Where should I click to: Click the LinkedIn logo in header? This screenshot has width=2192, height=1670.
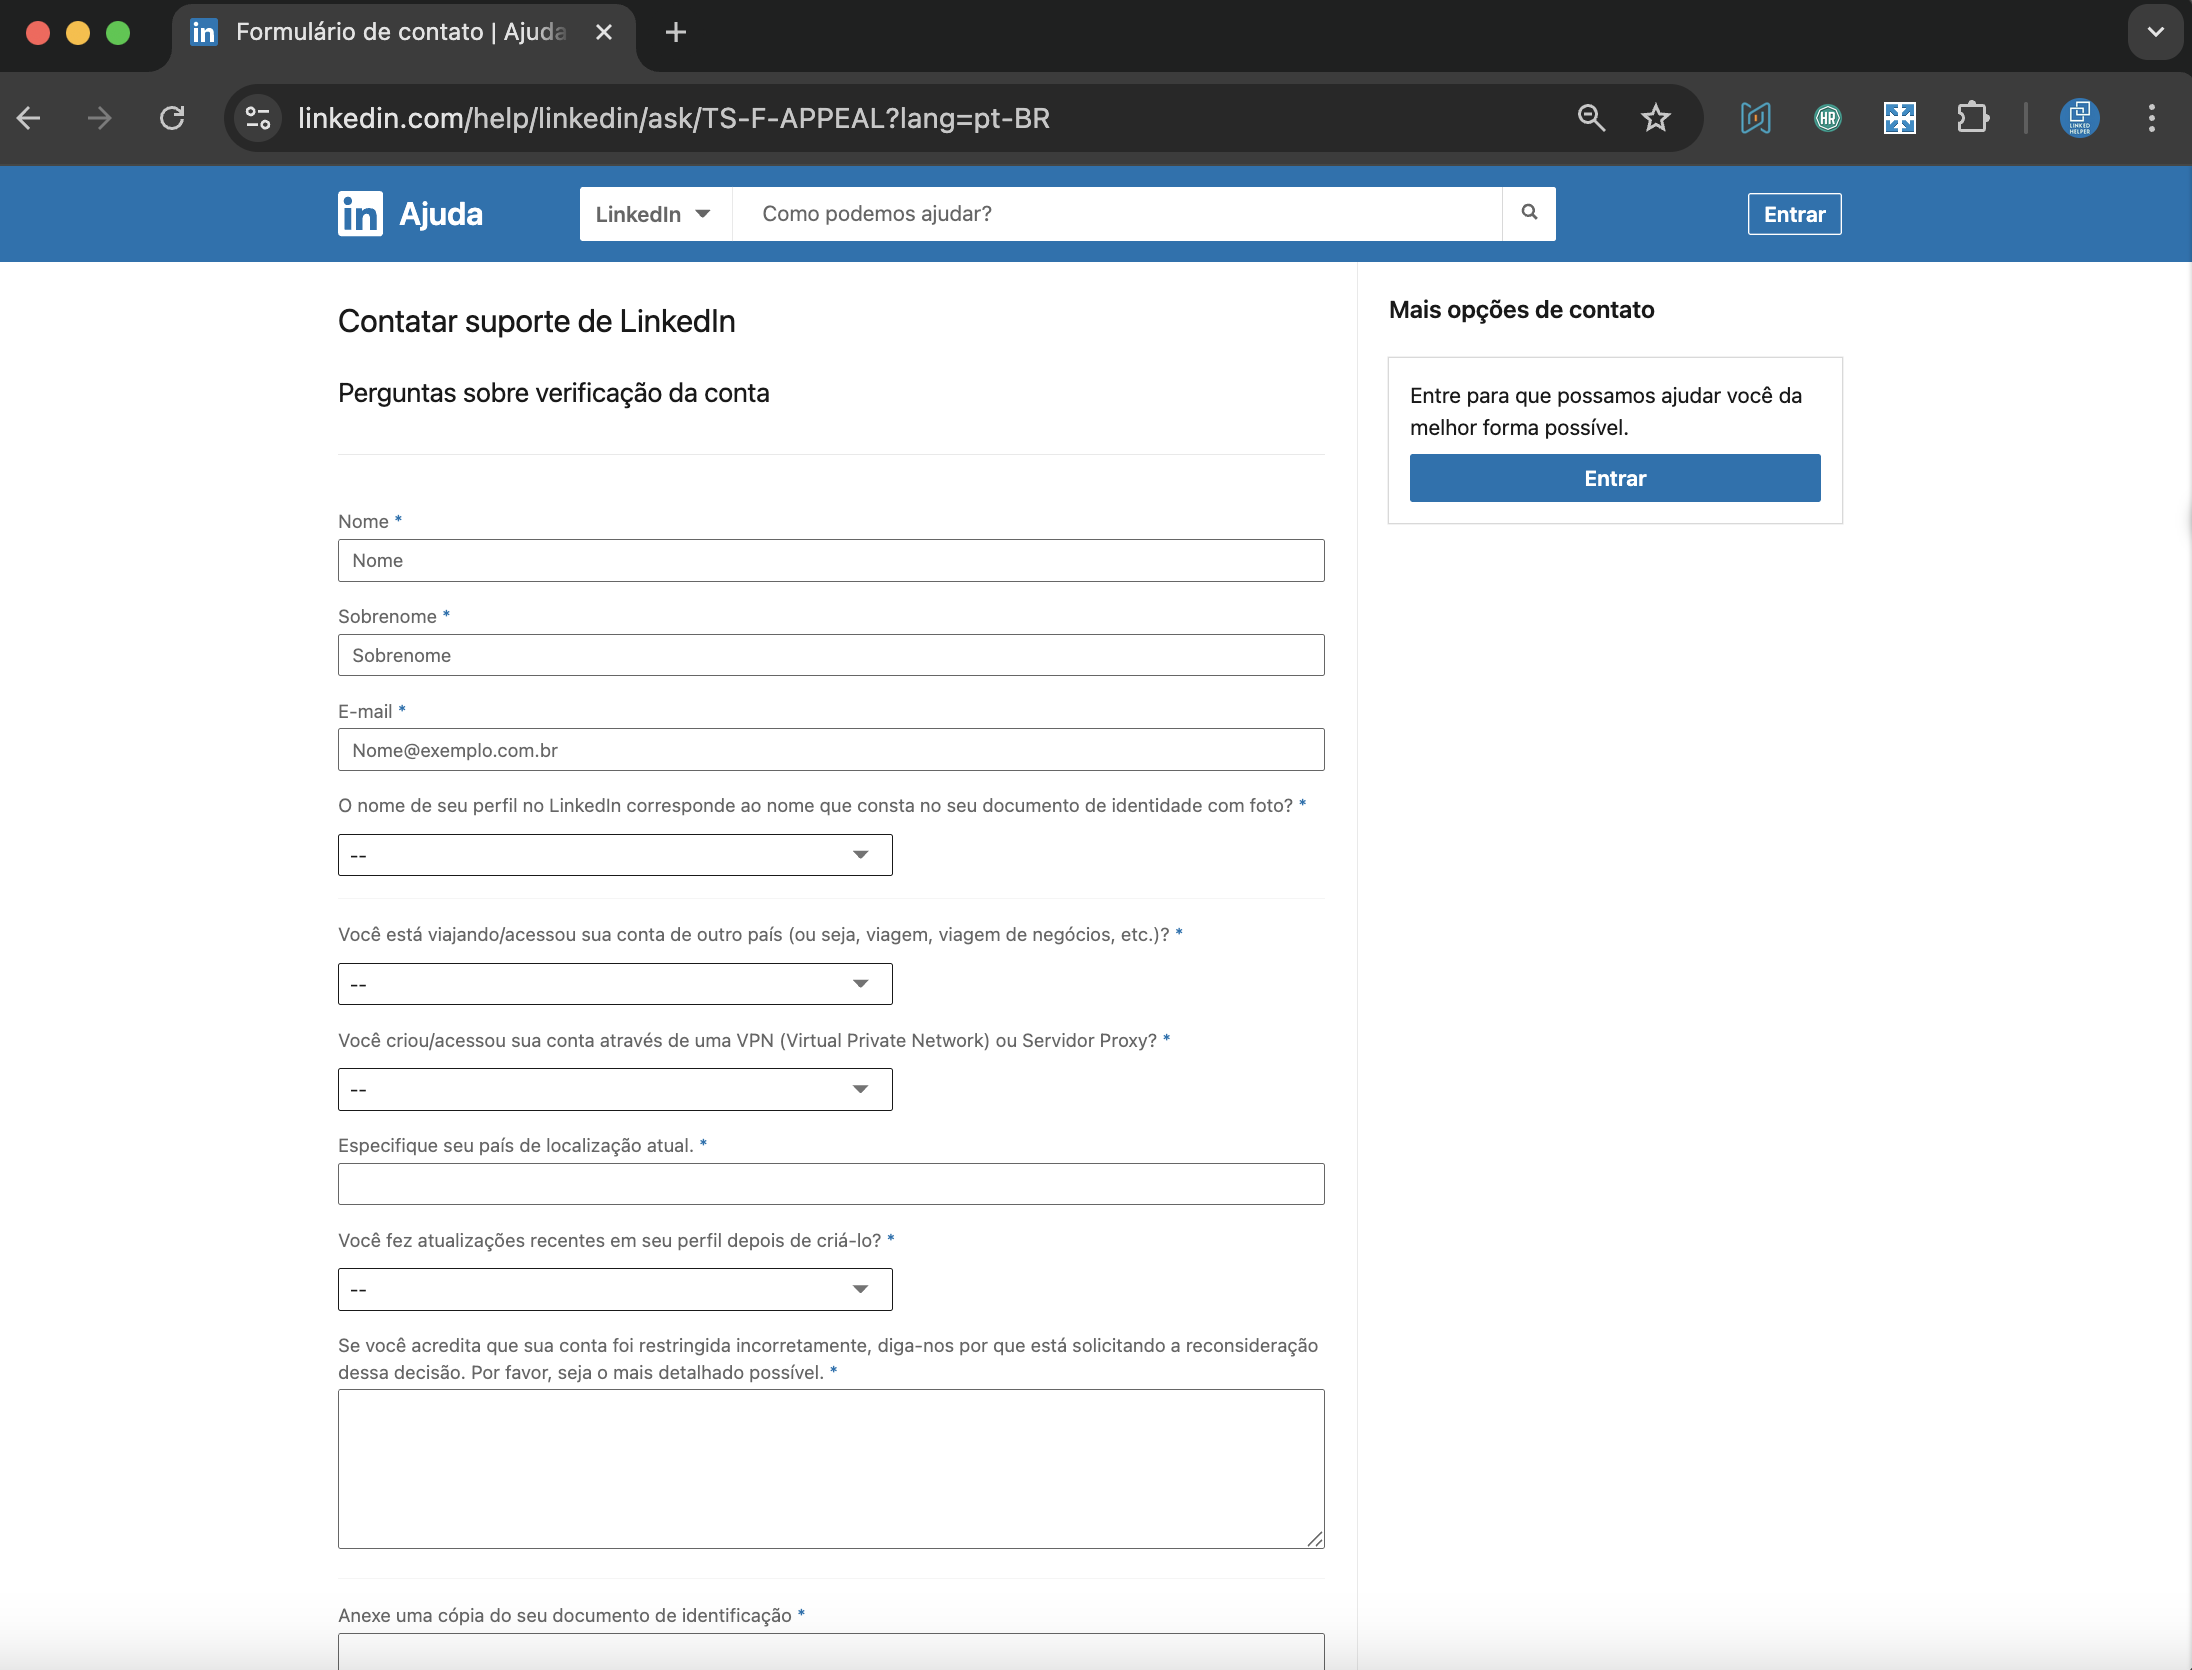coord(360,214)
